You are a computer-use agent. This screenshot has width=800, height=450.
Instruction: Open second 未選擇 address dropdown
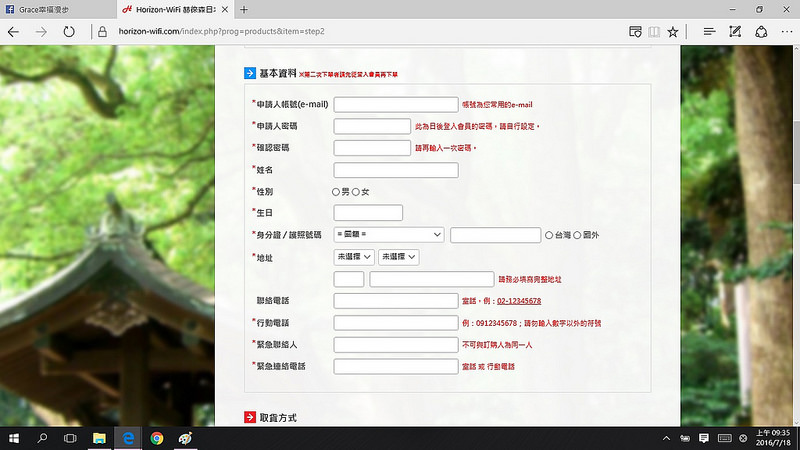(x=398, y=257)
